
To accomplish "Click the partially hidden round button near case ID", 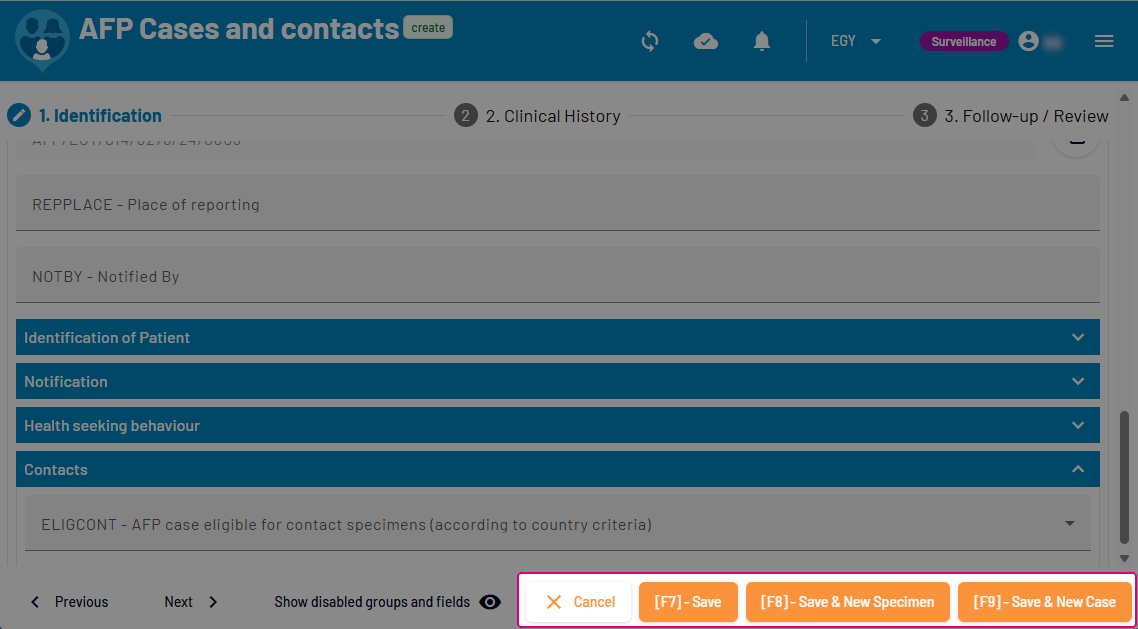I will (x=1076, y=143).
